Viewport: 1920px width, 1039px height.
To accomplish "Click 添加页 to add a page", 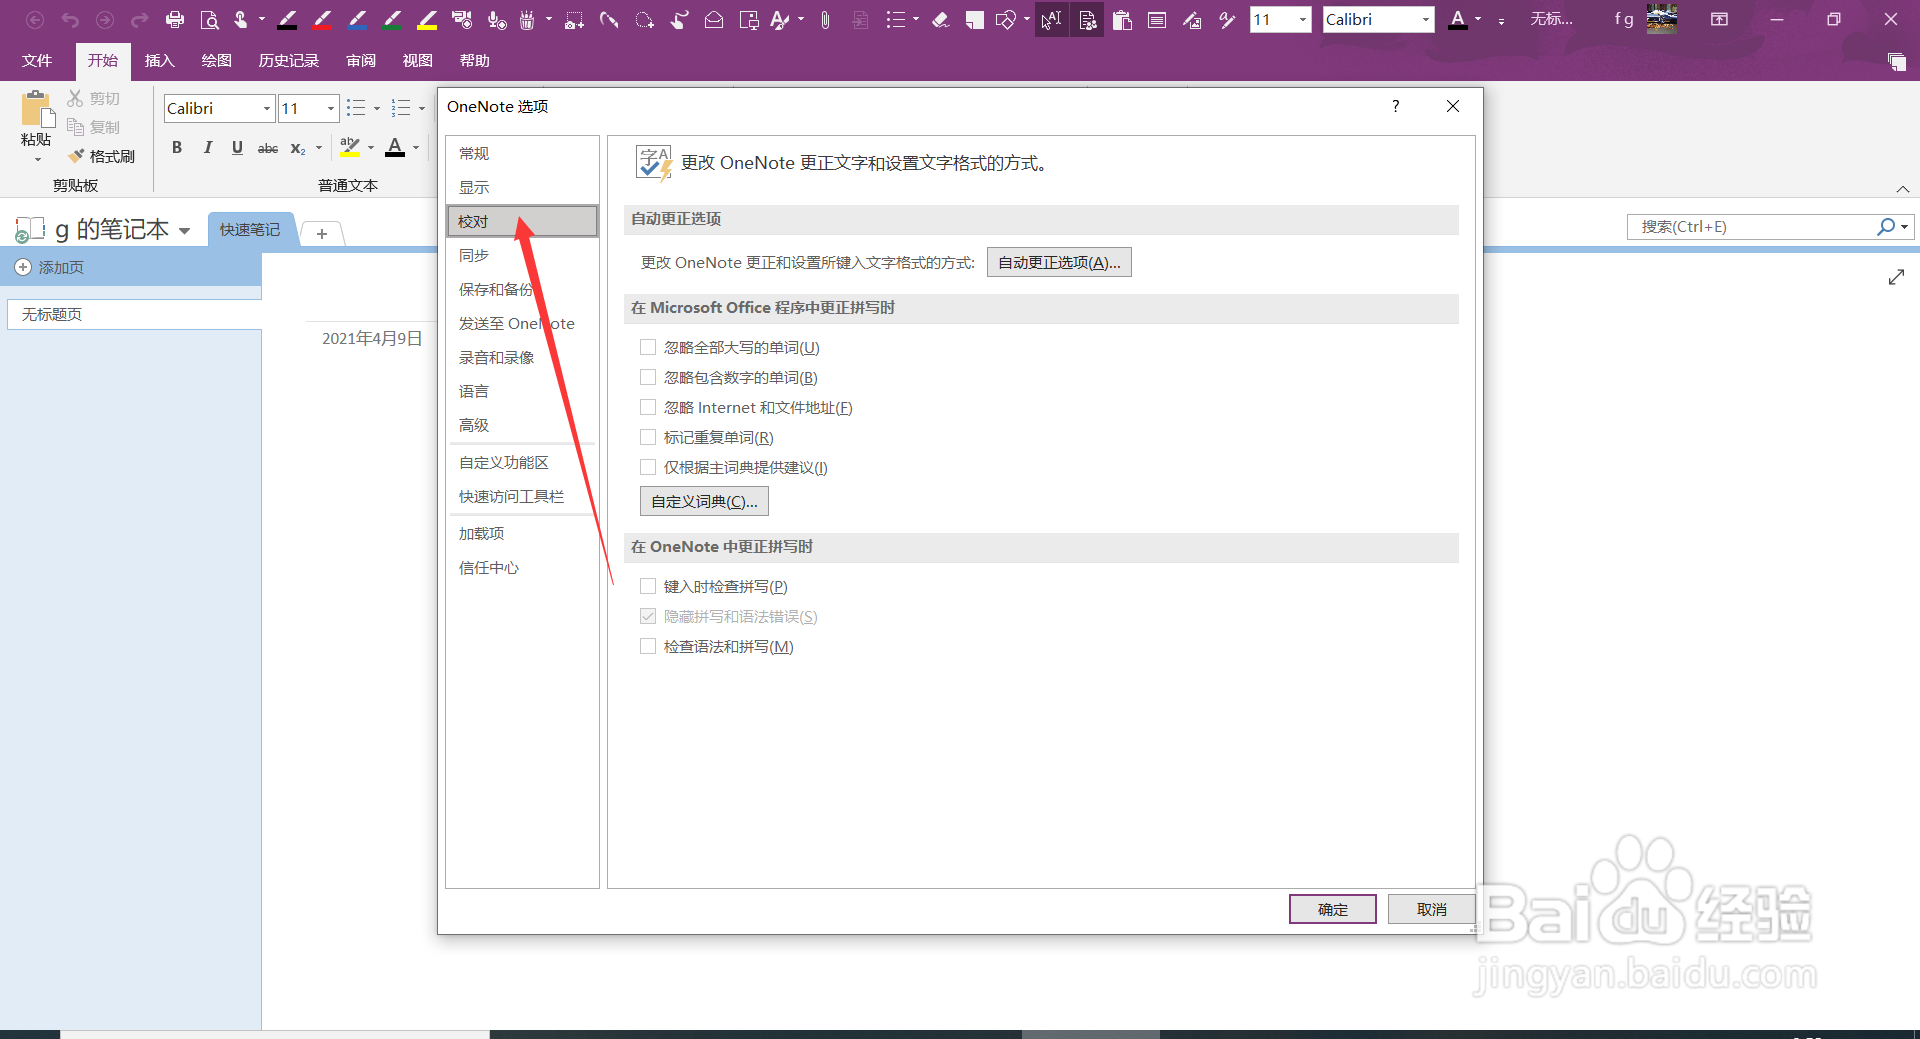I will [50, 267].
